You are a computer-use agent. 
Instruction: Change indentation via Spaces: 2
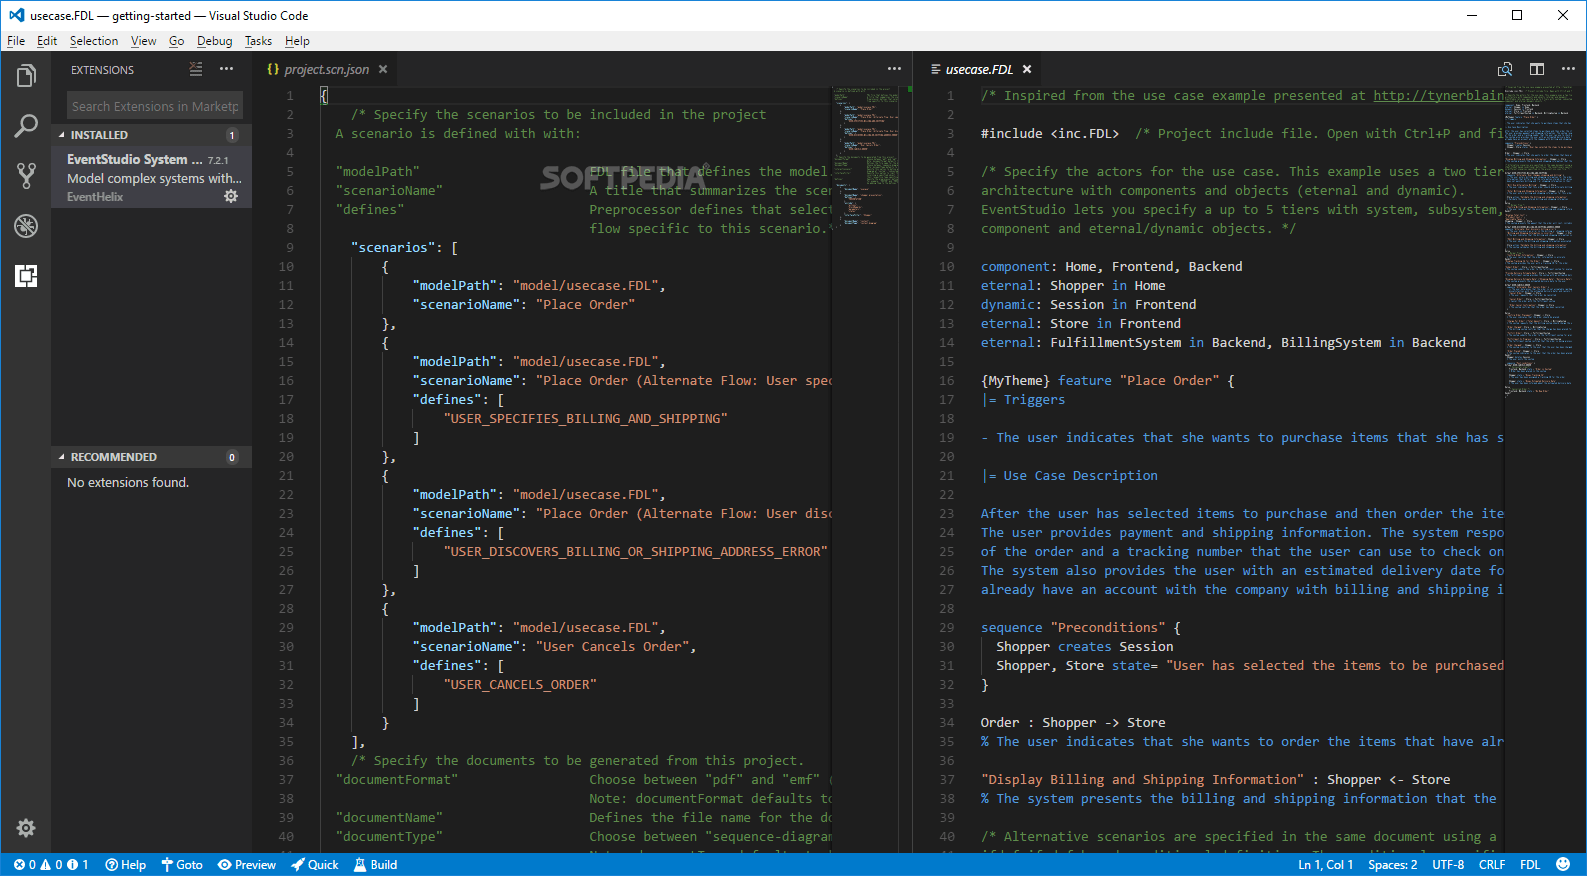tap(1392, 865)
